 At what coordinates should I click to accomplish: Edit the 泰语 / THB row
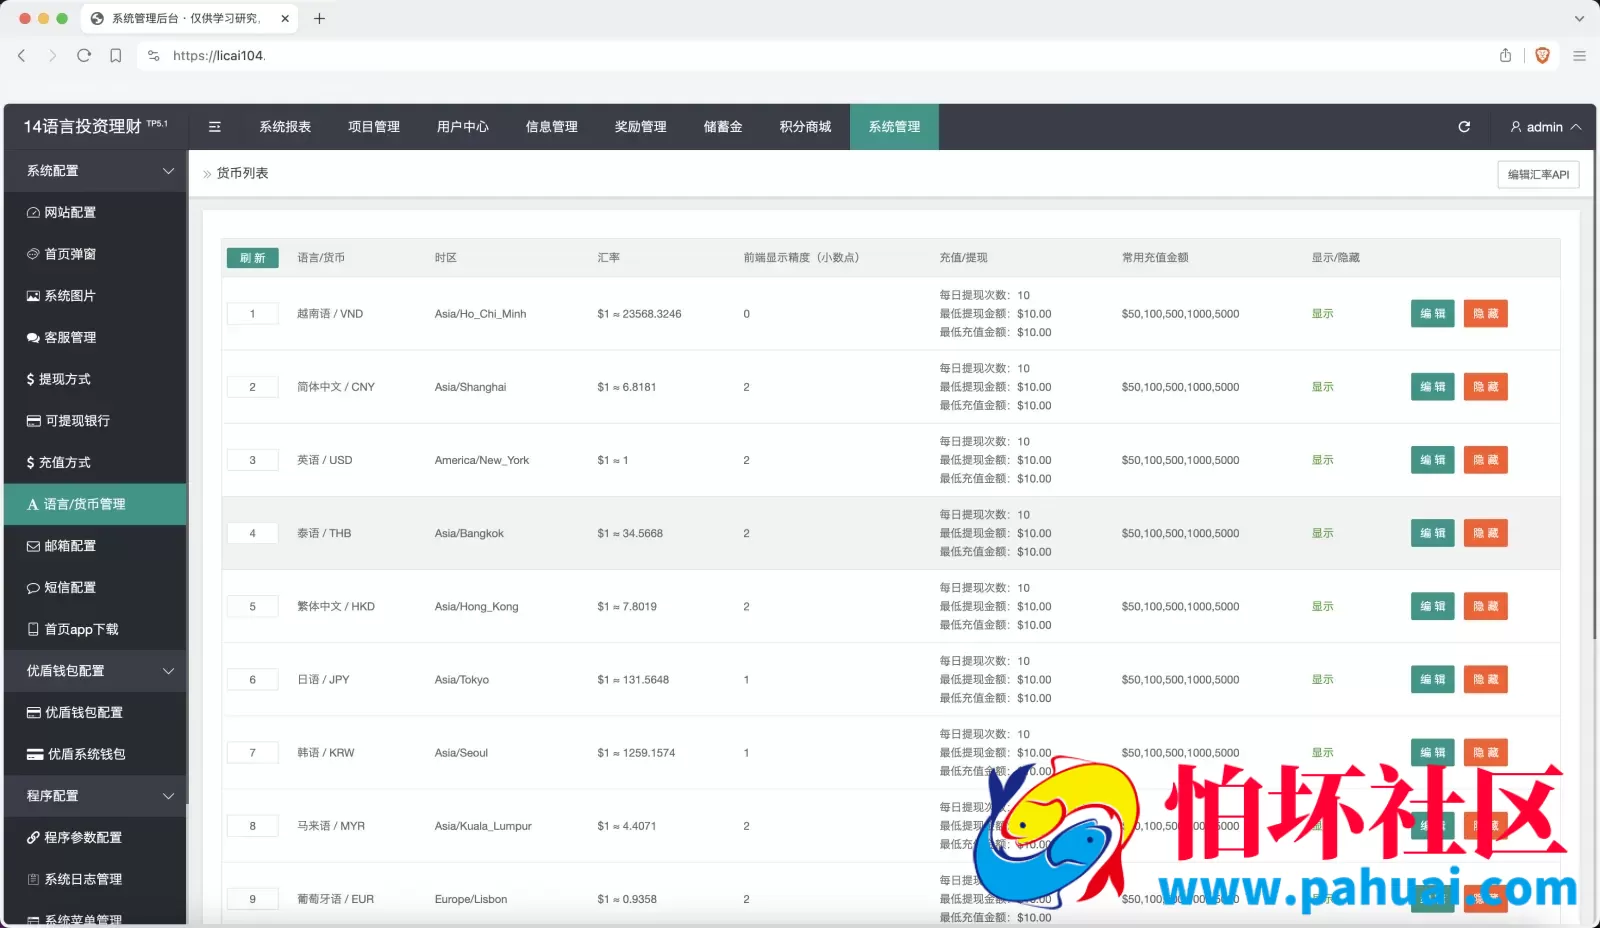(1433, 533)
